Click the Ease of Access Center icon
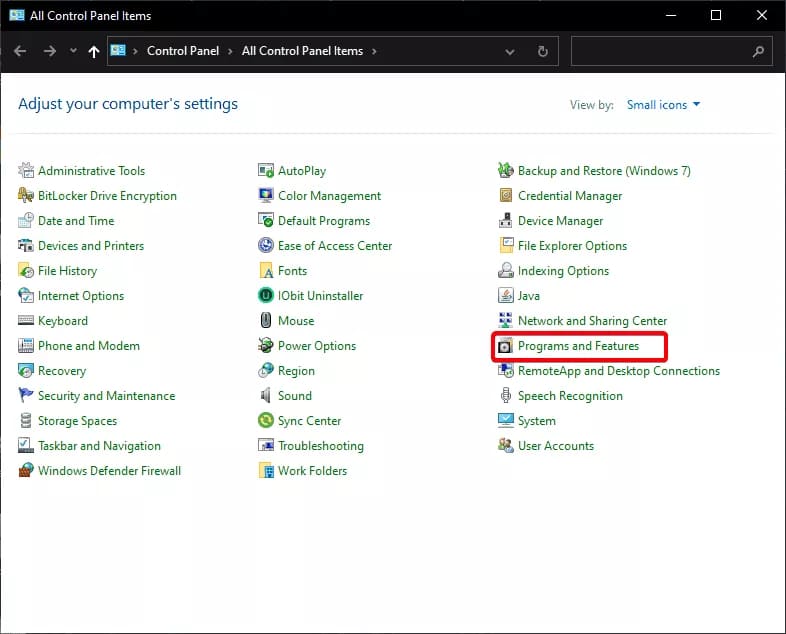This screenshot has width=786, height=634. 266,246
